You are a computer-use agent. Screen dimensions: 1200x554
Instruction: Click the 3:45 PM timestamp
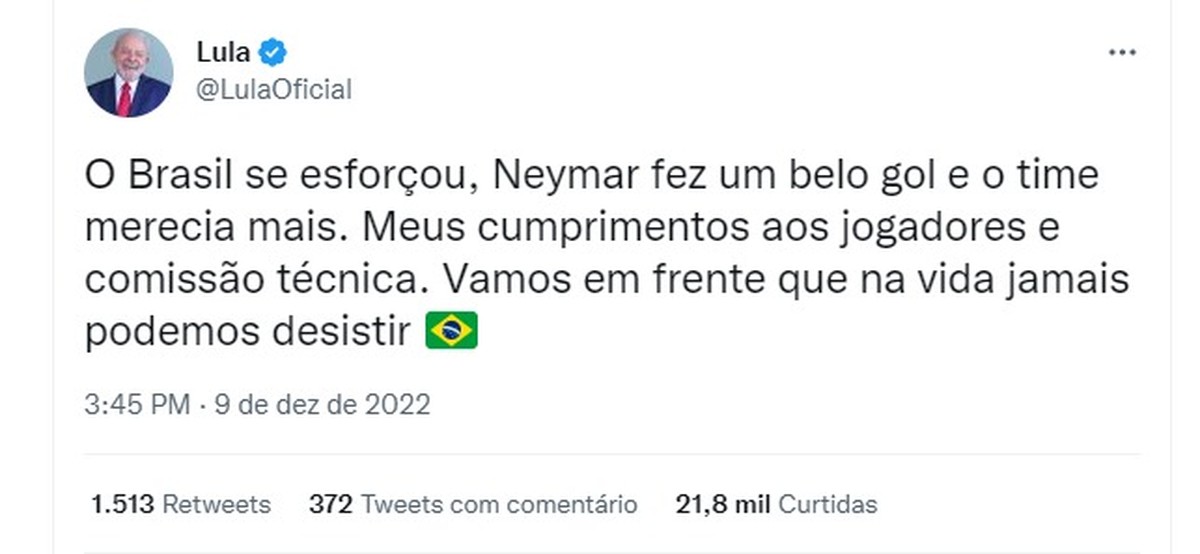point(136,405)
